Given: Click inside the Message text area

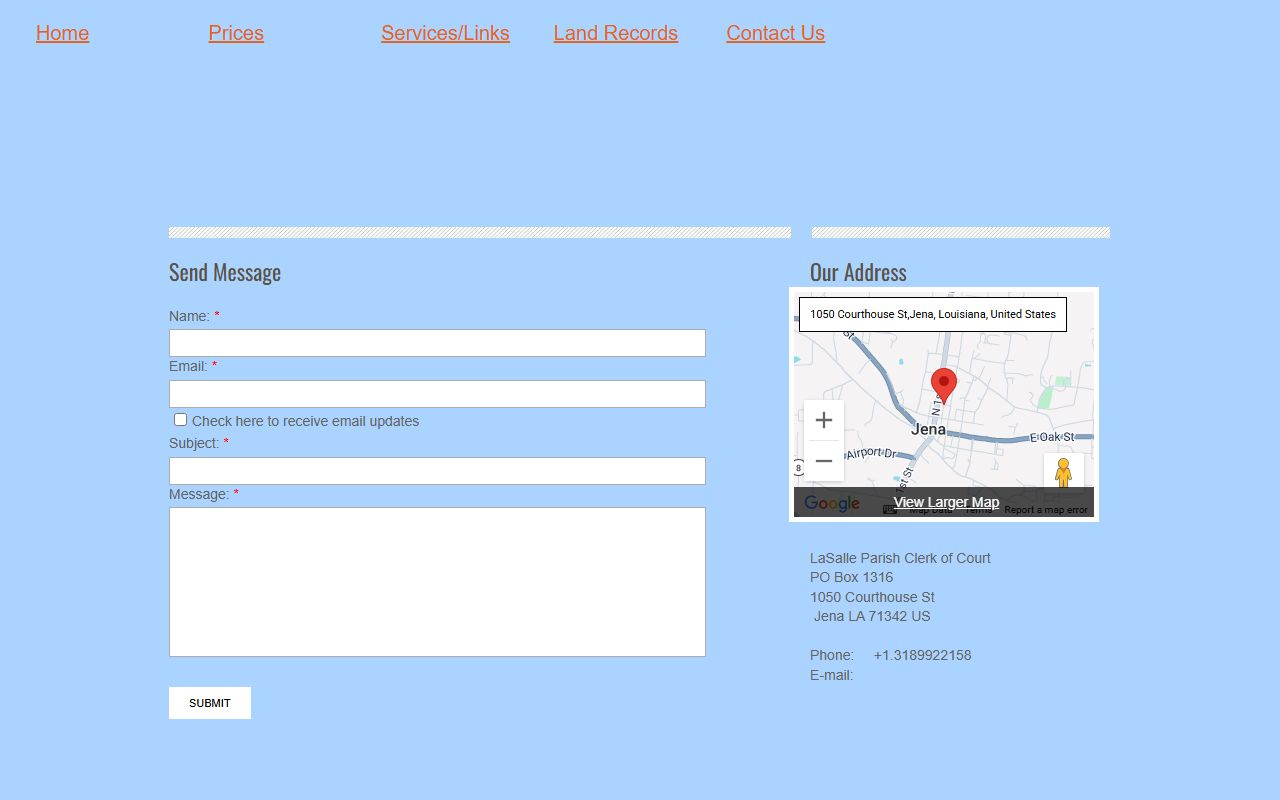Looking at the screenshot, I should [437, 582].
